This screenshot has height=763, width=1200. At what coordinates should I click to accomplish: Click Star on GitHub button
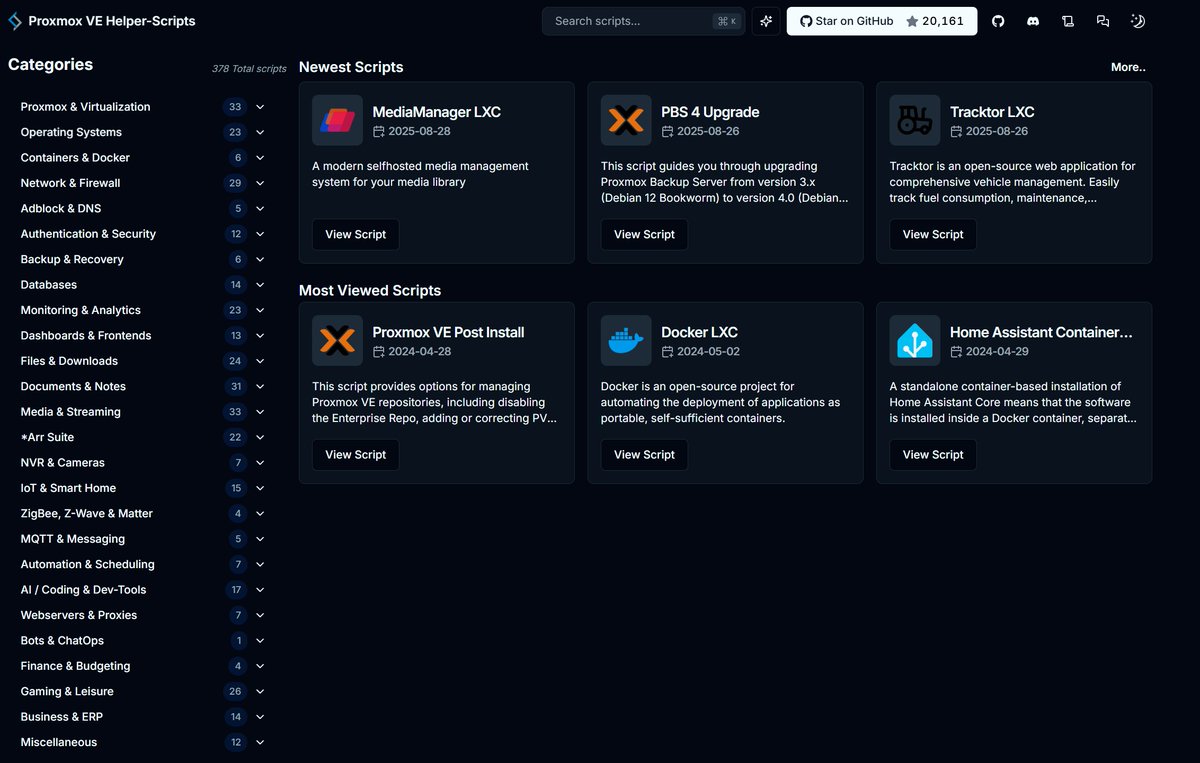click(882, 21)
